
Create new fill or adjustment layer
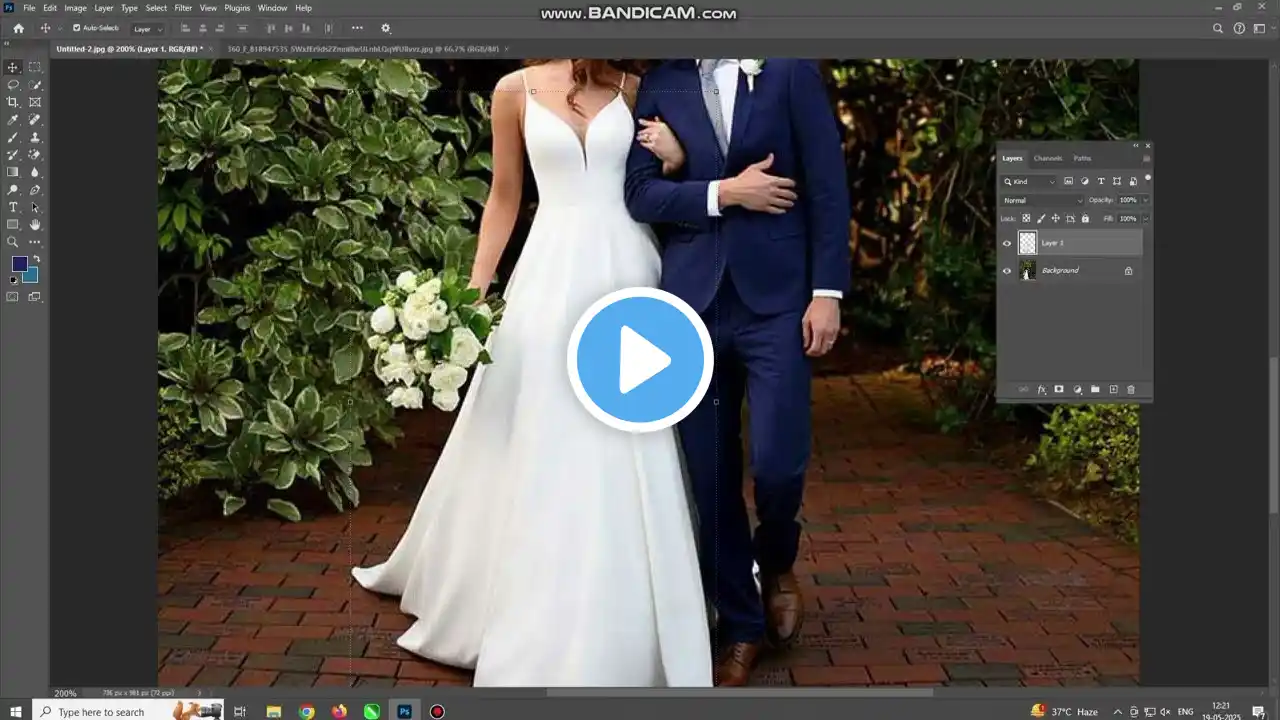1077,389
